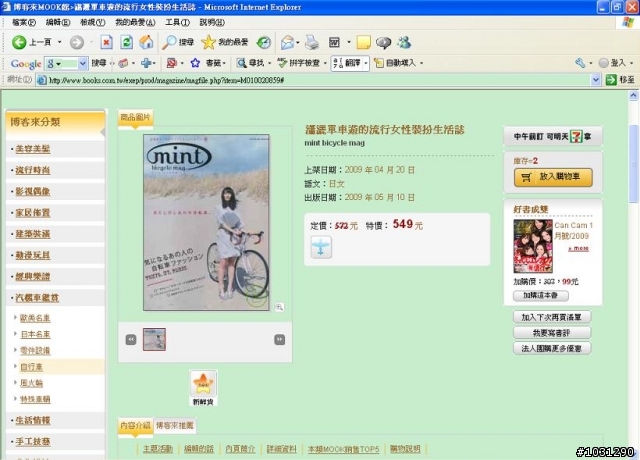
Task: Click Google toolbar AutoFill button
Action: point(395,63)
